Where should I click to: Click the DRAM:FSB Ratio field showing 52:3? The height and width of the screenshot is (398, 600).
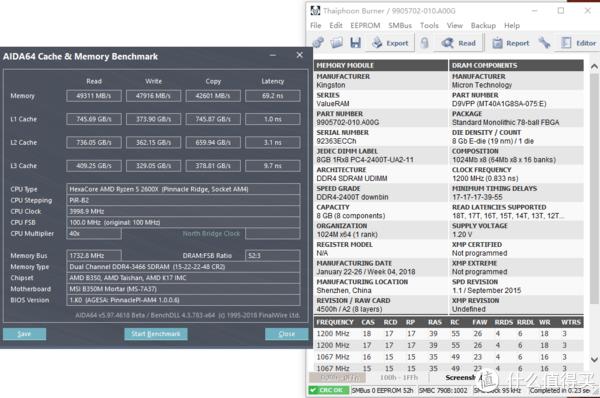tap(272, 256)
